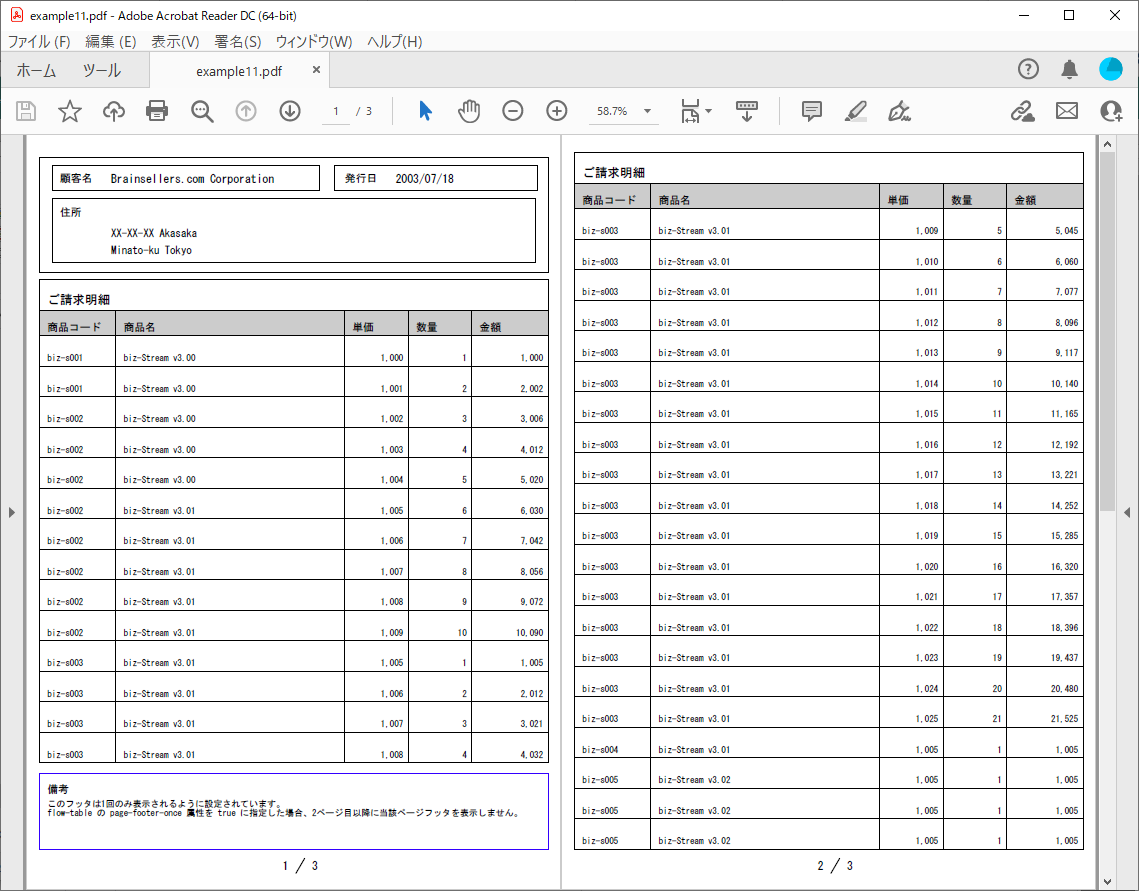Viewport: 1139px width, 891px height.
Task: Zoom out with the minus icon
Action: coord(513,111)
